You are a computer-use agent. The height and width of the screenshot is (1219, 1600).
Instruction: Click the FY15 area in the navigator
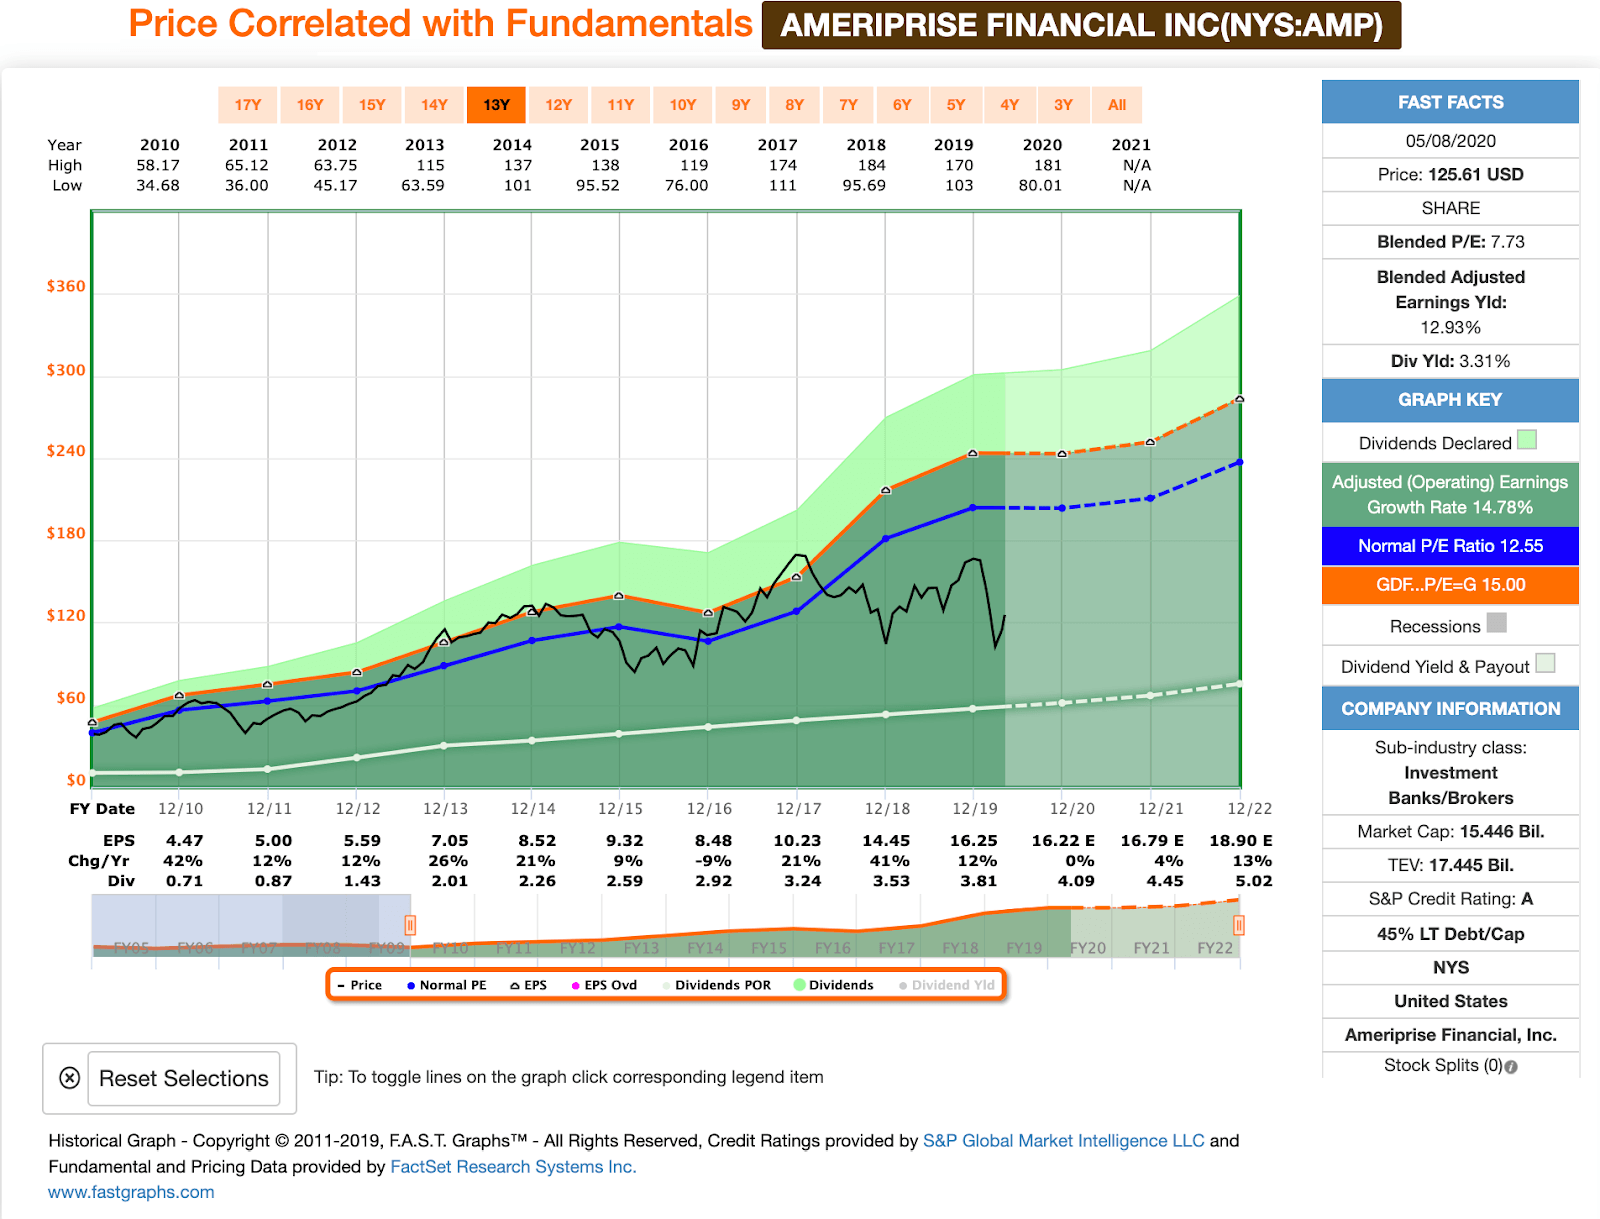tap(769, 948)
